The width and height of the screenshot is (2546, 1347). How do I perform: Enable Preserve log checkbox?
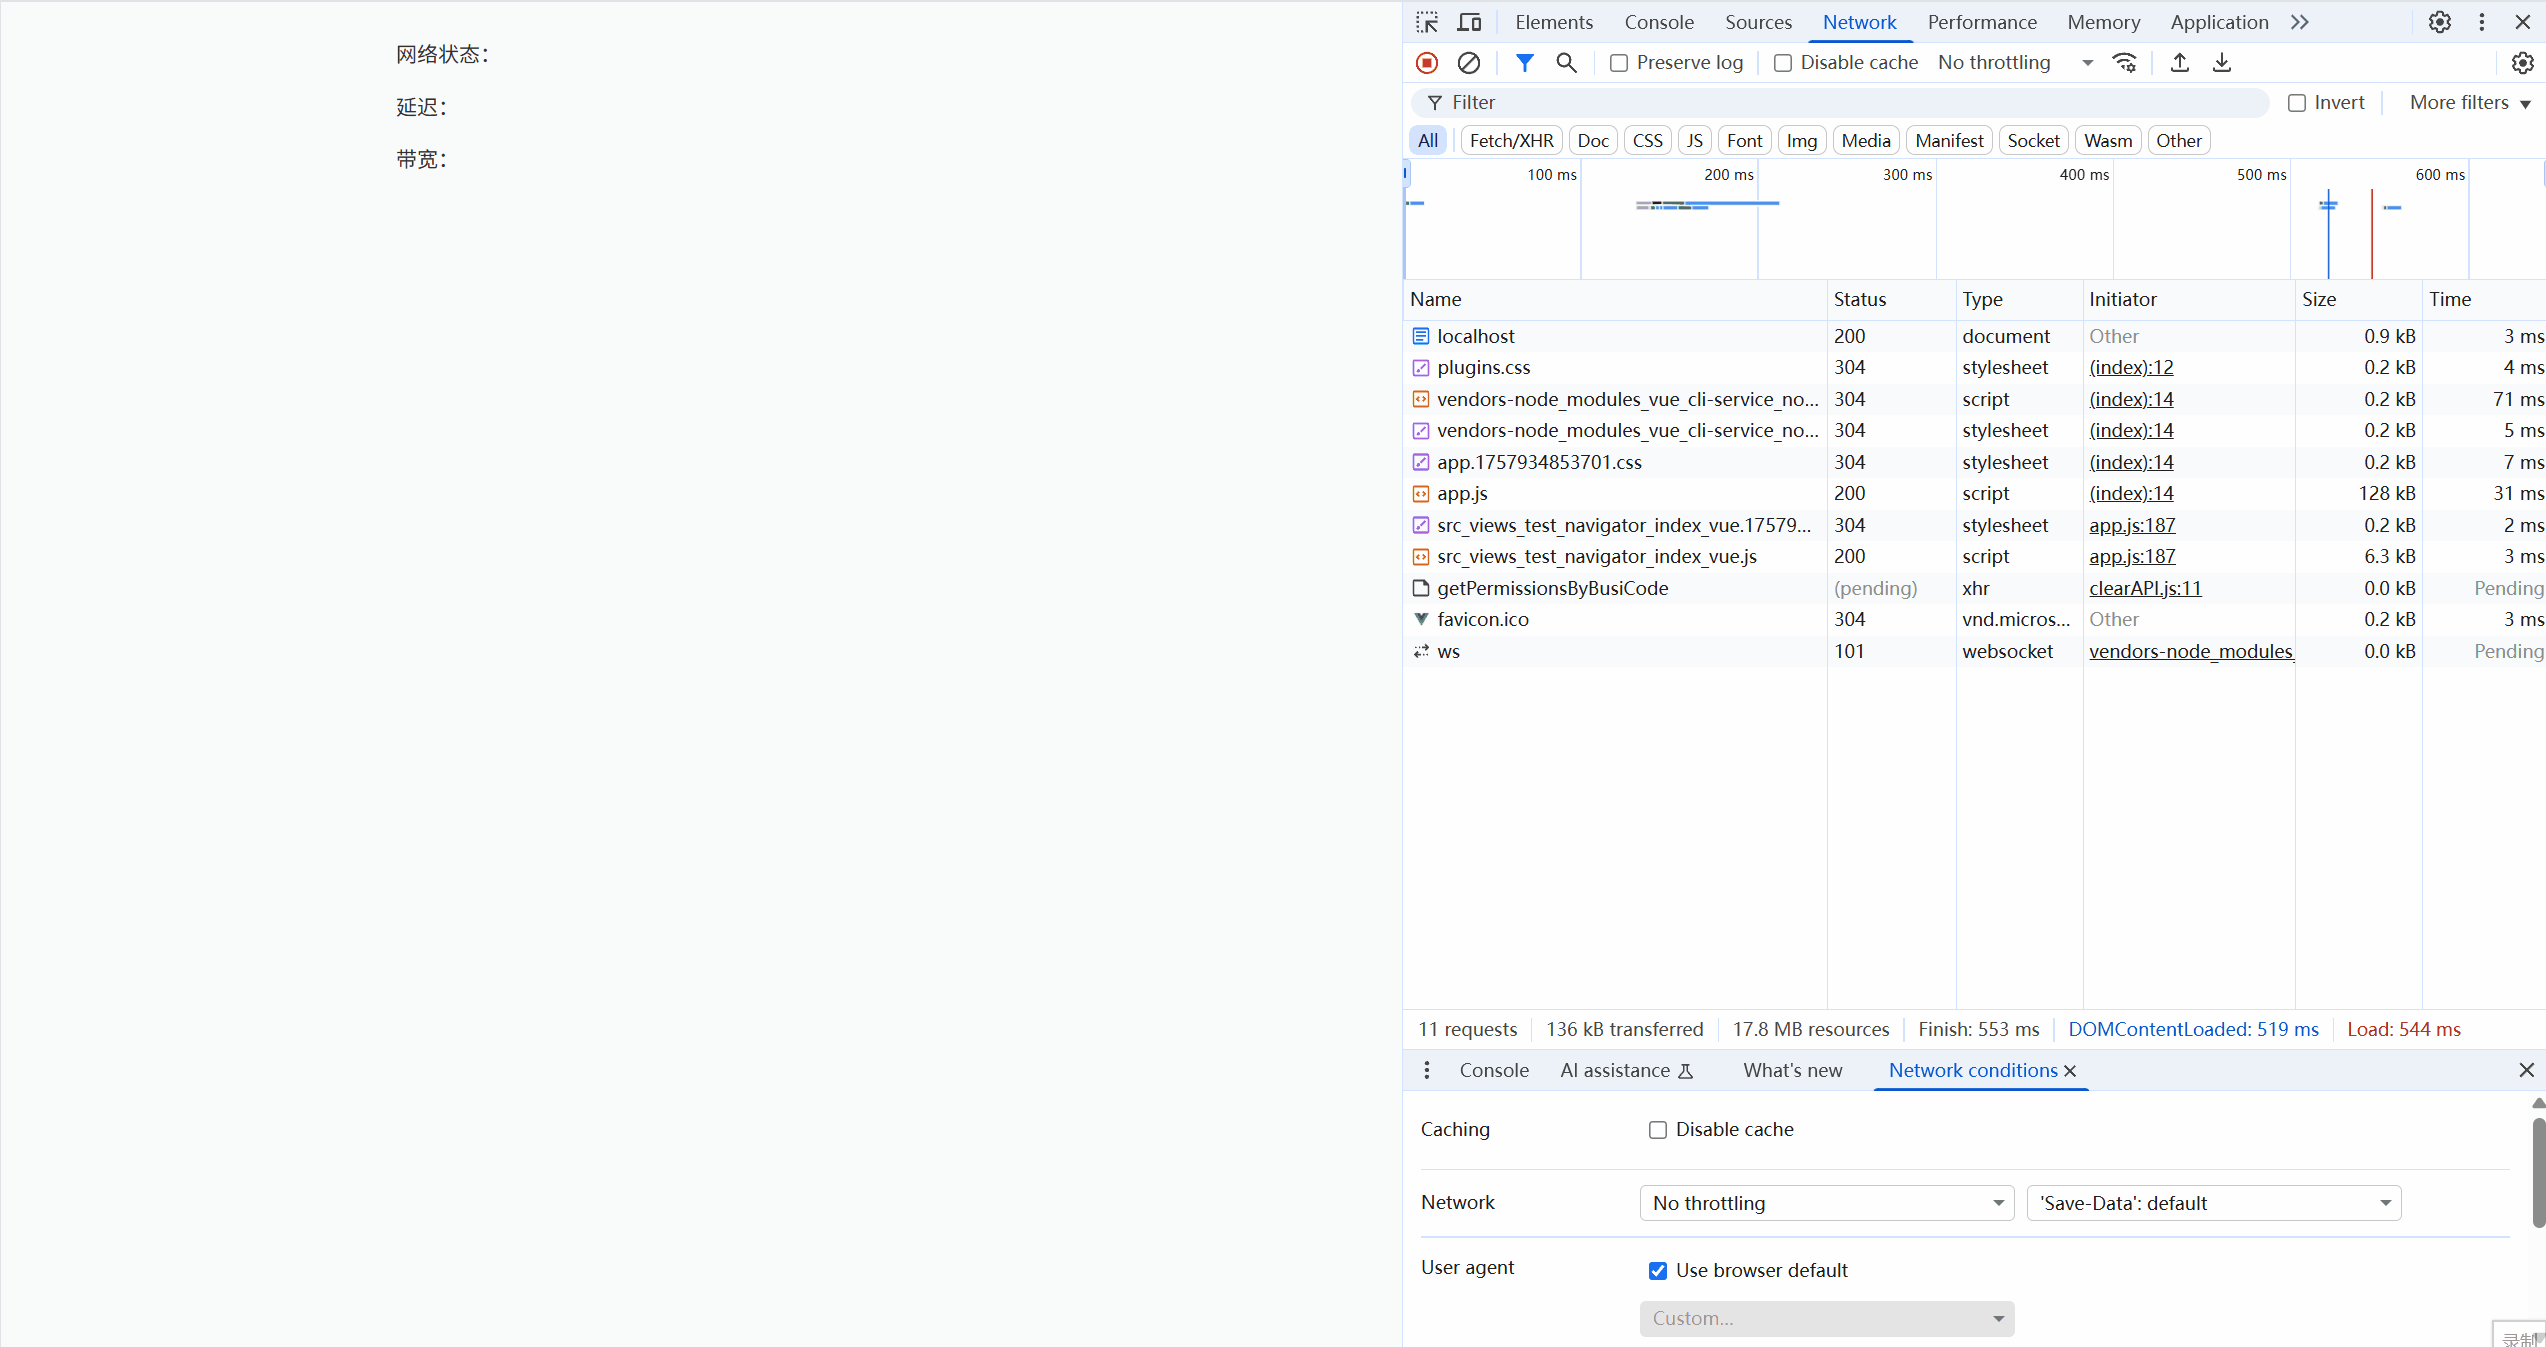(1619, 63)
